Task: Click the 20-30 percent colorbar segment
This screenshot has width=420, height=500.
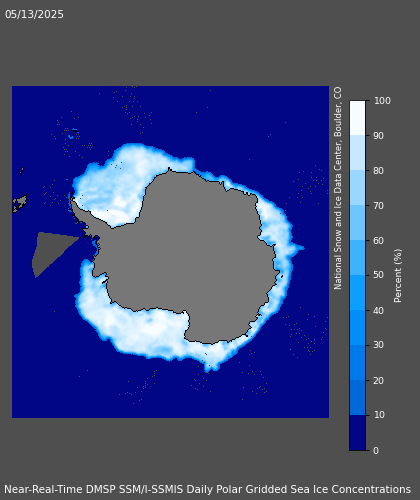Action: pos(357,363)
